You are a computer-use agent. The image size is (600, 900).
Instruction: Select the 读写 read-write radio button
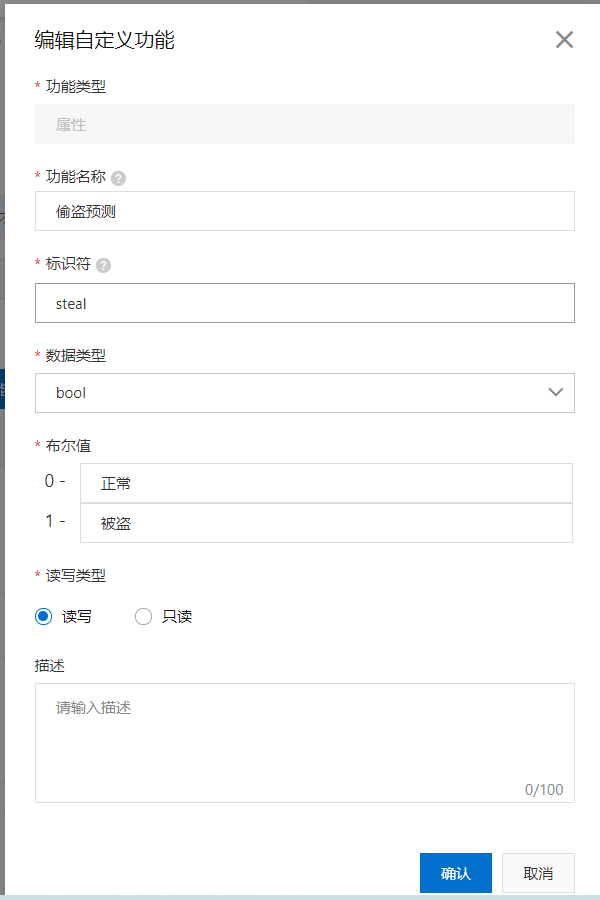42,616
